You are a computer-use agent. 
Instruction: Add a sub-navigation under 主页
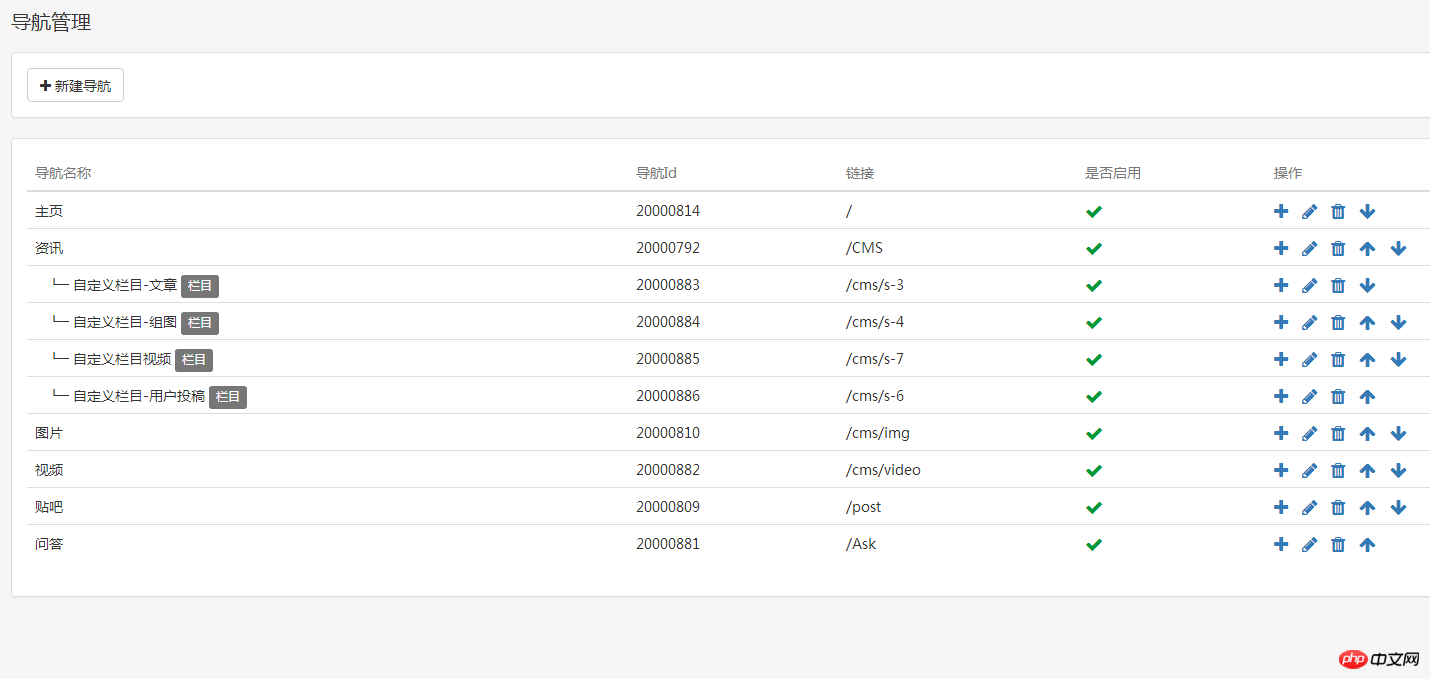tap(1281, 211)
